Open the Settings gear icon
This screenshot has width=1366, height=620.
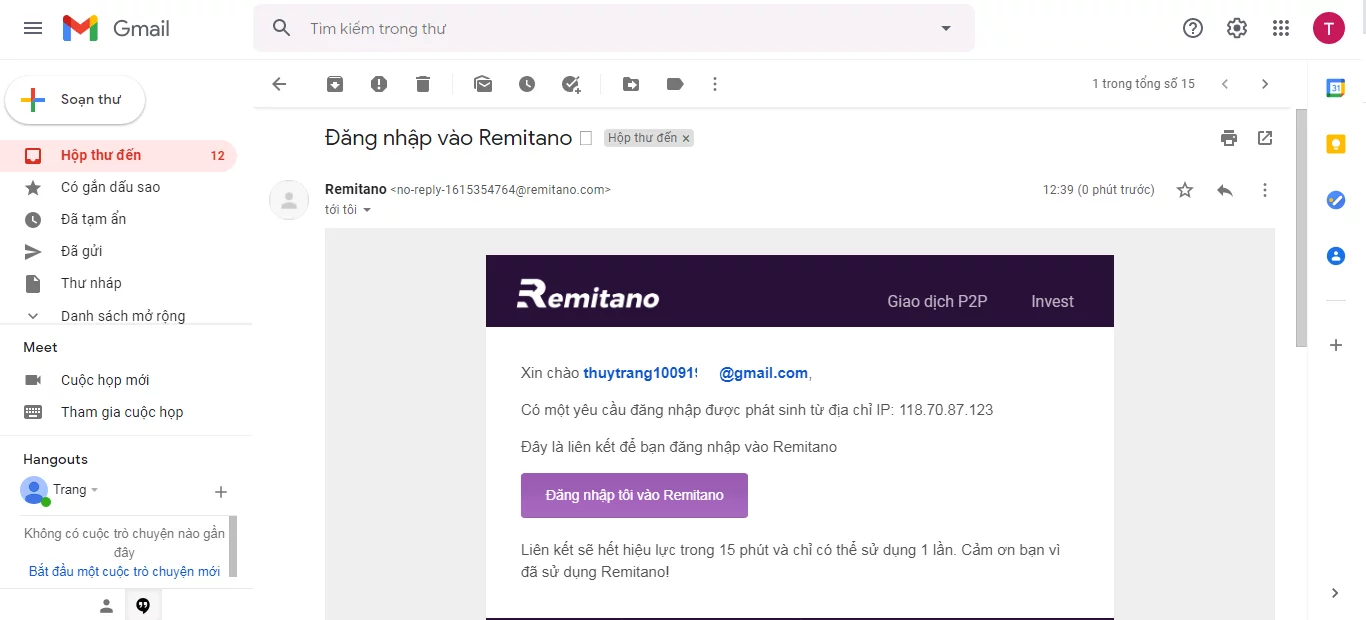pos(1237,28)
